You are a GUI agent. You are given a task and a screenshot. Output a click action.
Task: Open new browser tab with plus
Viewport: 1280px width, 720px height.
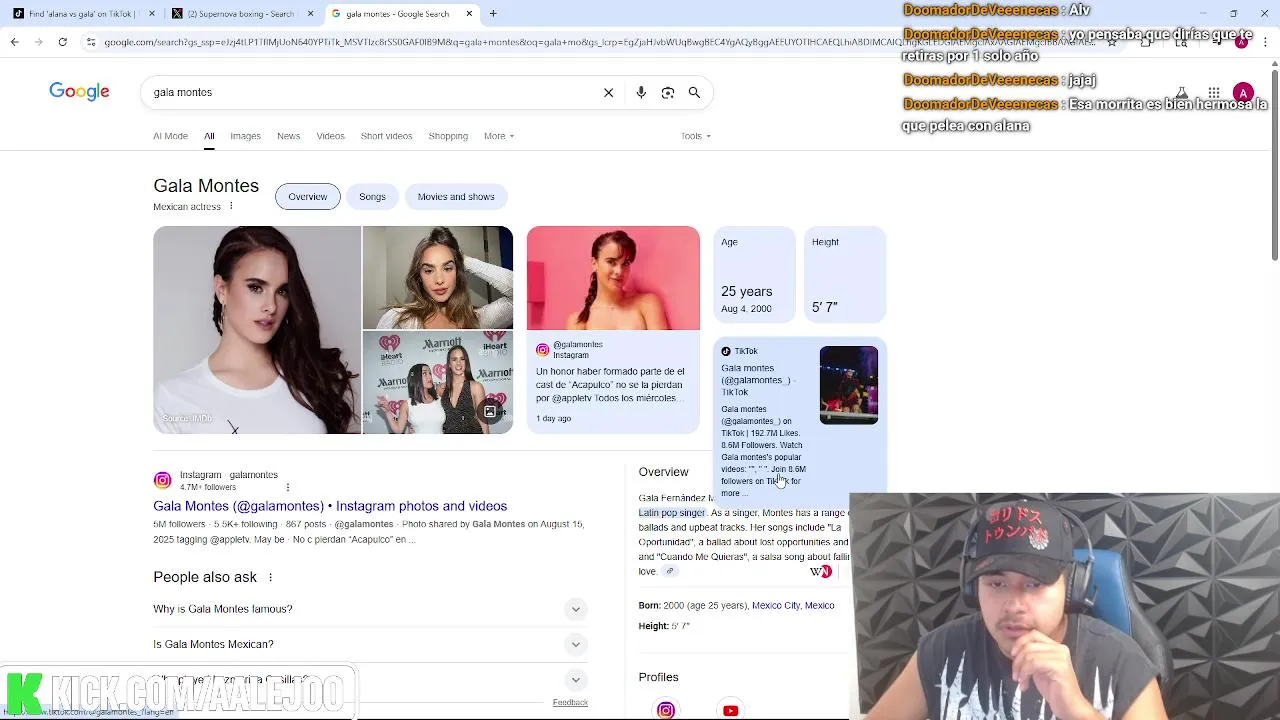(493, 14)
